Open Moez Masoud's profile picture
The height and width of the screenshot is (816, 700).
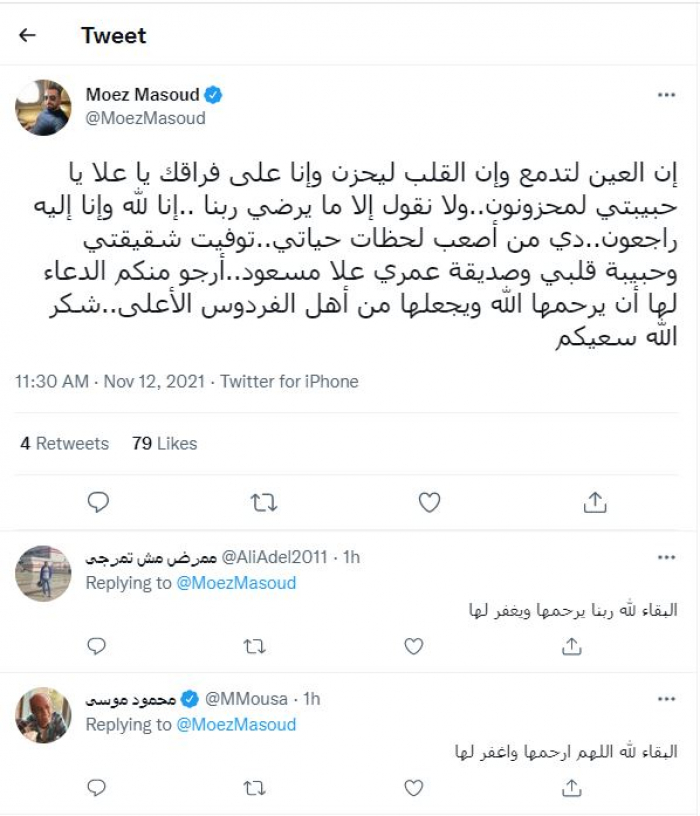click(x=44, y=107)
